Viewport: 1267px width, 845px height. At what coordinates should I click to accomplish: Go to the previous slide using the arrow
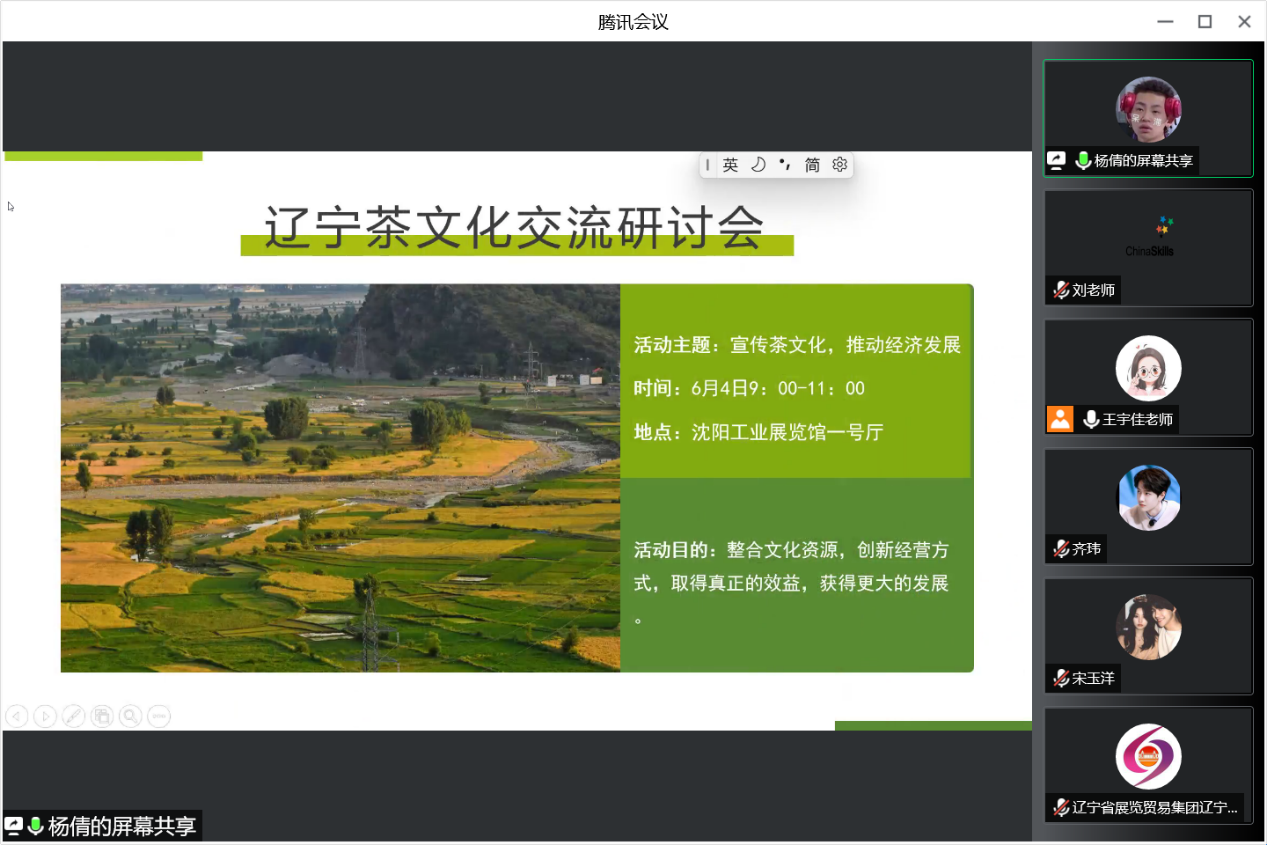coord(16,716)
